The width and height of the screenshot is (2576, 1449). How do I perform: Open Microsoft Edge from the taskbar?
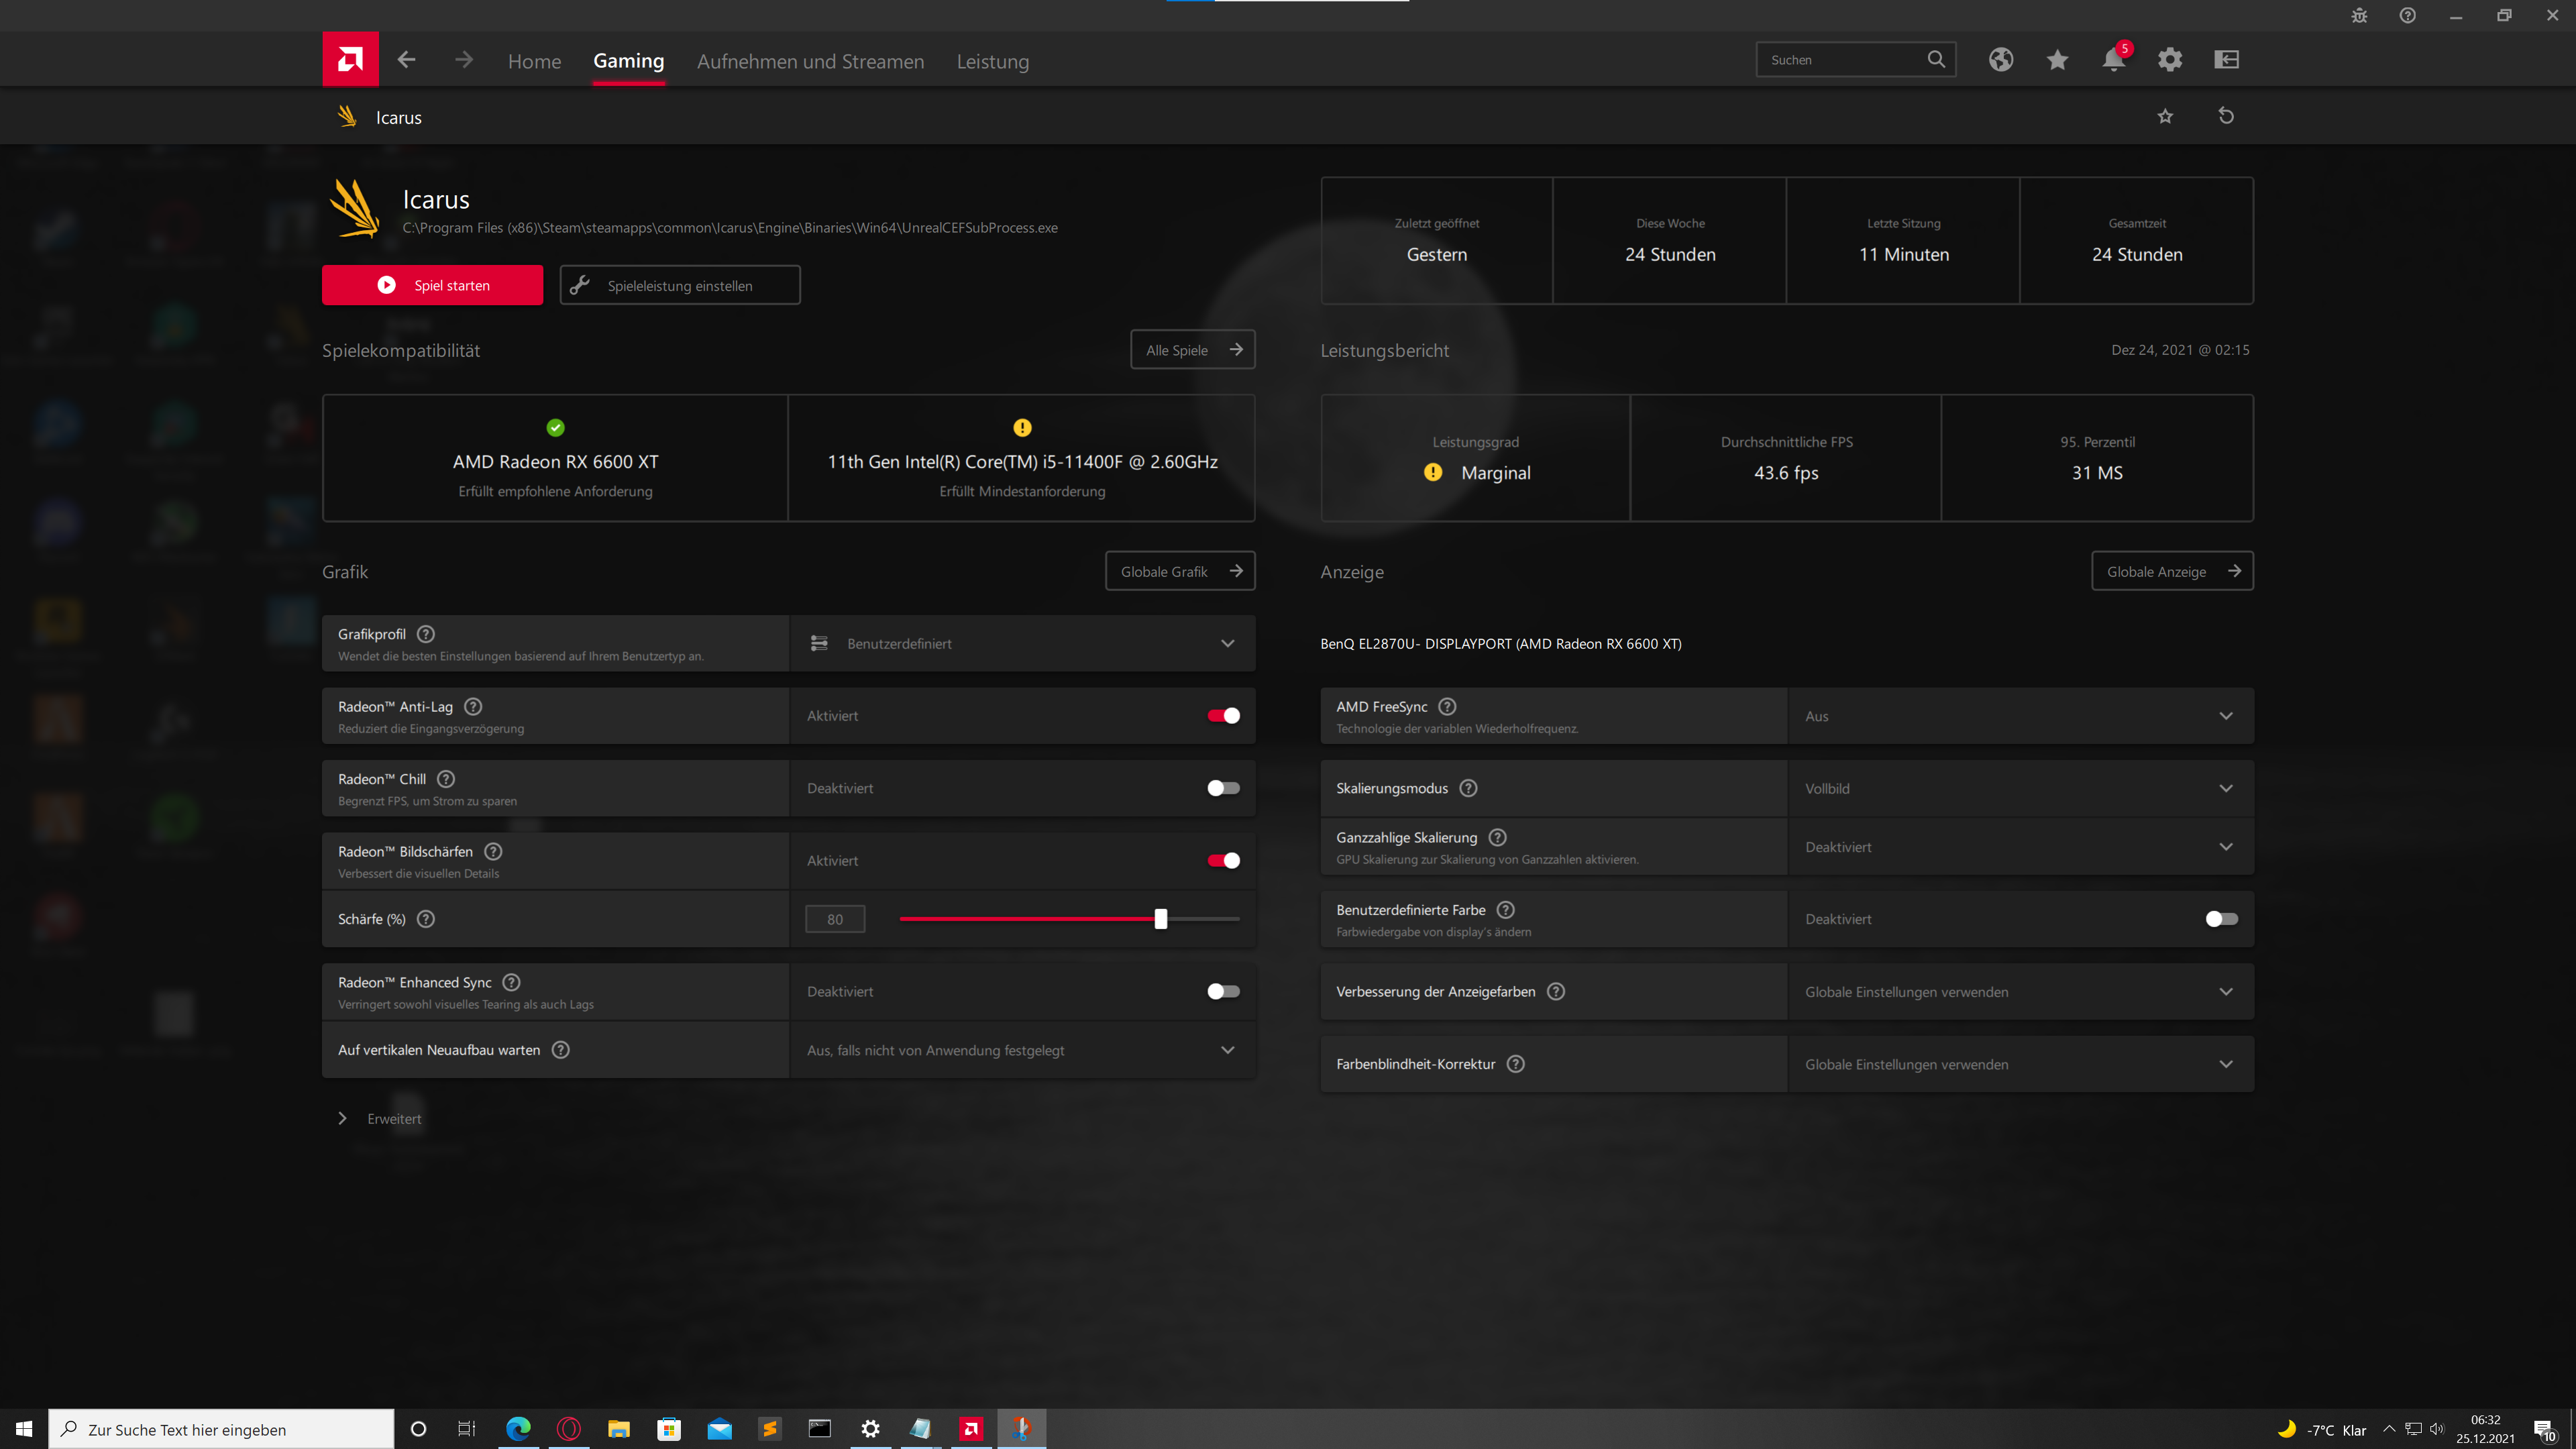(518, 1429)
